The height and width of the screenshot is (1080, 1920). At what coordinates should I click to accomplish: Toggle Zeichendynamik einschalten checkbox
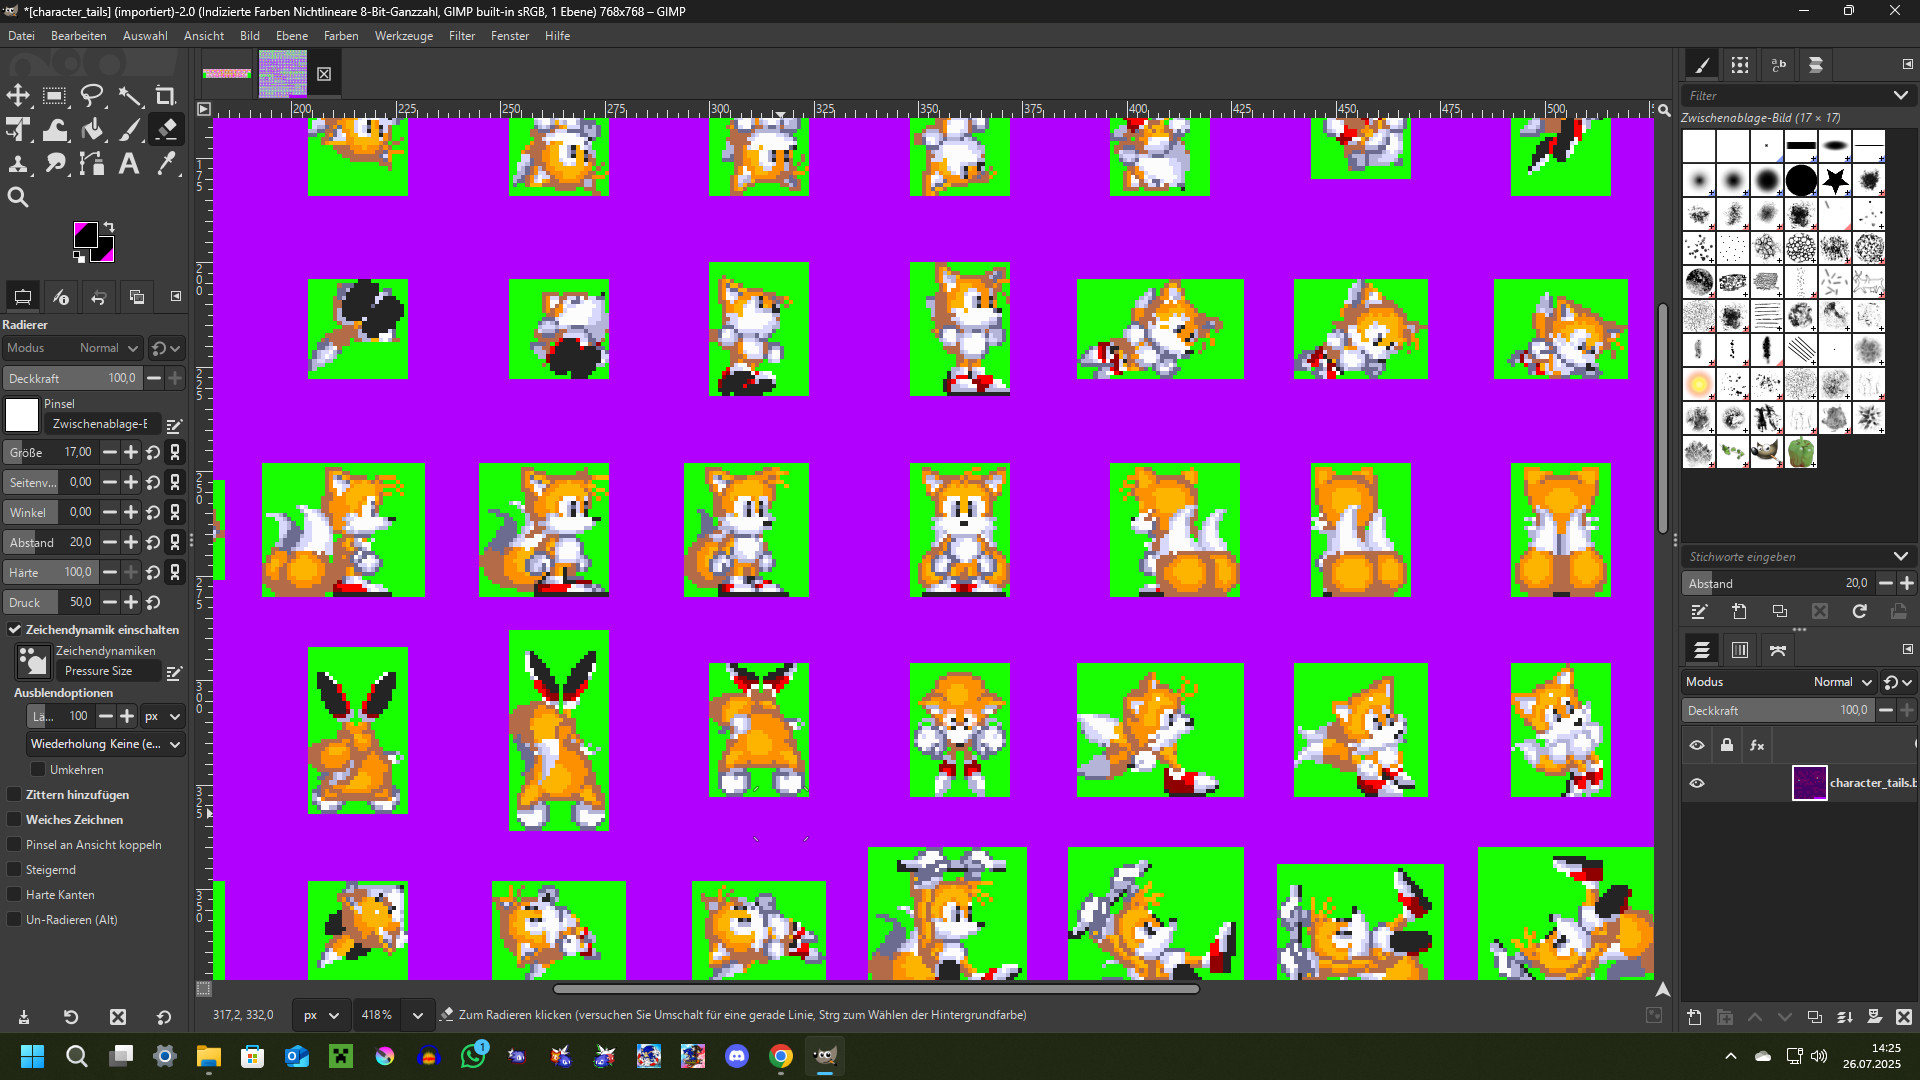coord(14,630)
